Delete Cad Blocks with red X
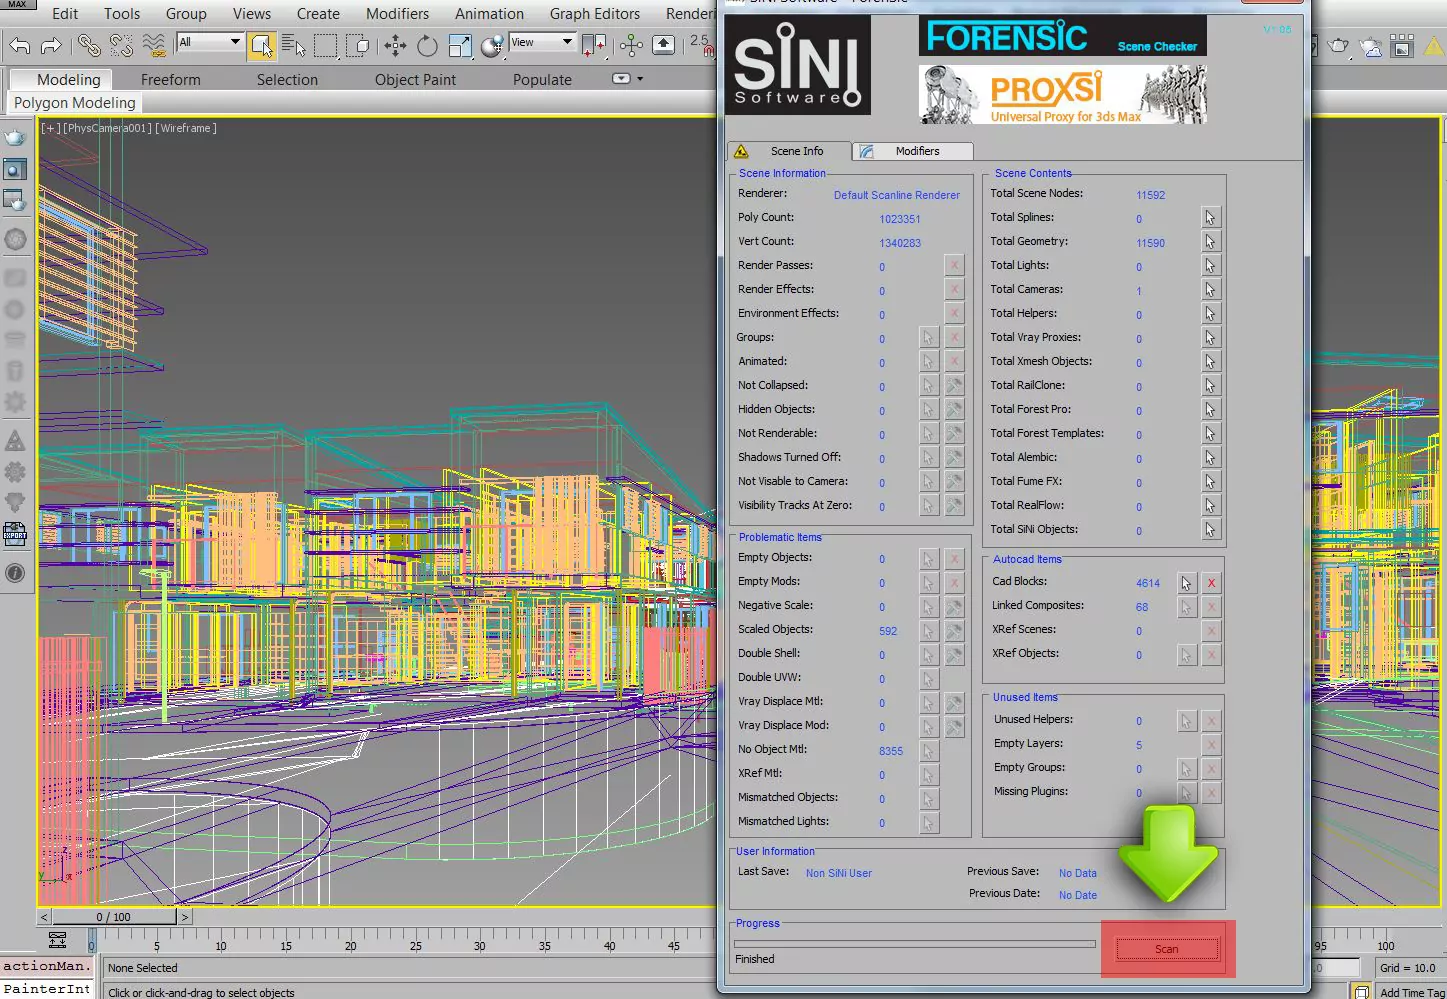This screenshot has height=999, width=1447. click(x=1211, y=583)
